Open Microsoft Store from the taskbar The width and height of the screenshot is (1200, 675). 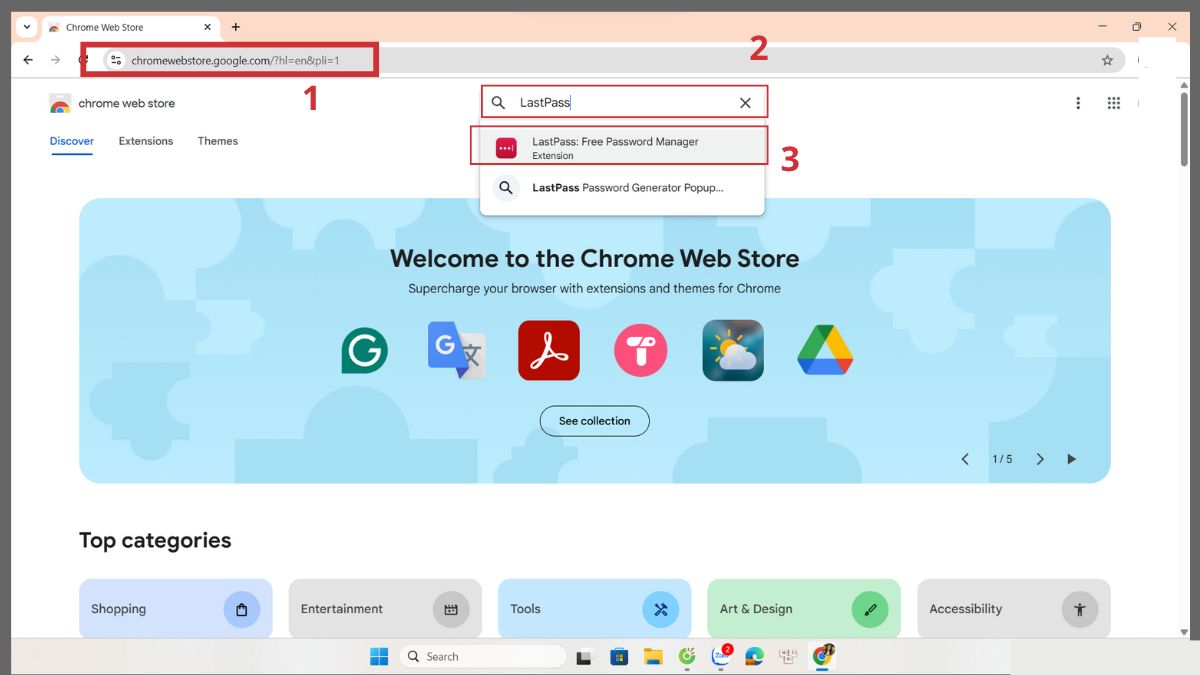coord(619,657)
